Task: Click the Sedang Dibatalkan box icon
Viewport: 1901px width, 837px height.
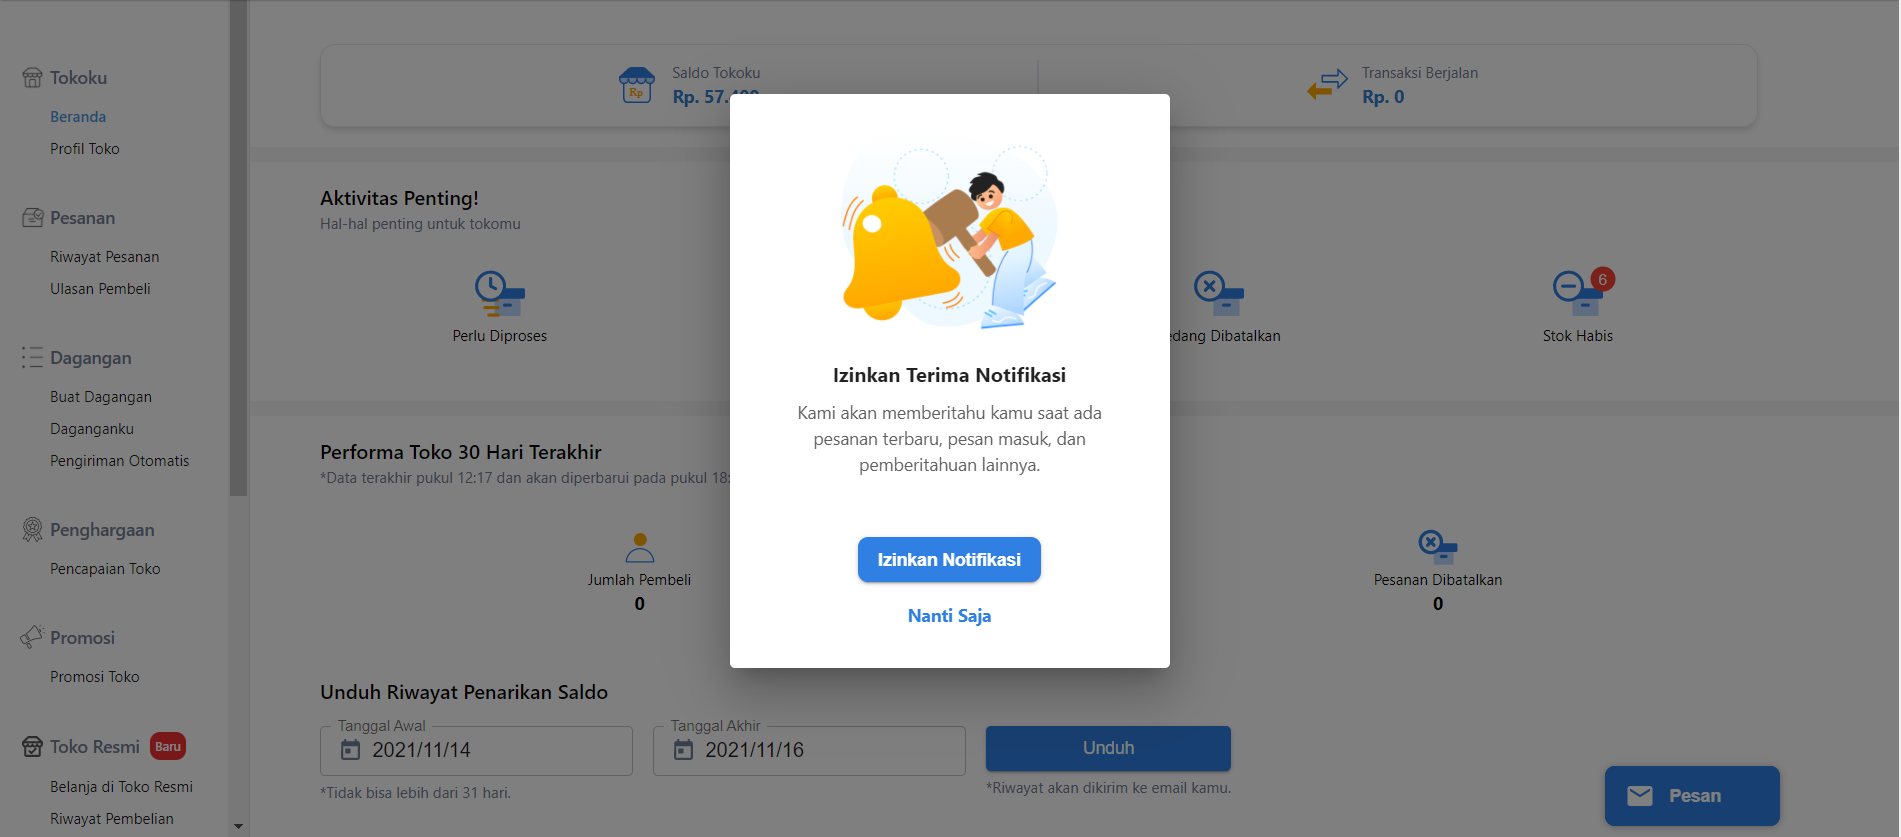Action: click(1218, 294)
